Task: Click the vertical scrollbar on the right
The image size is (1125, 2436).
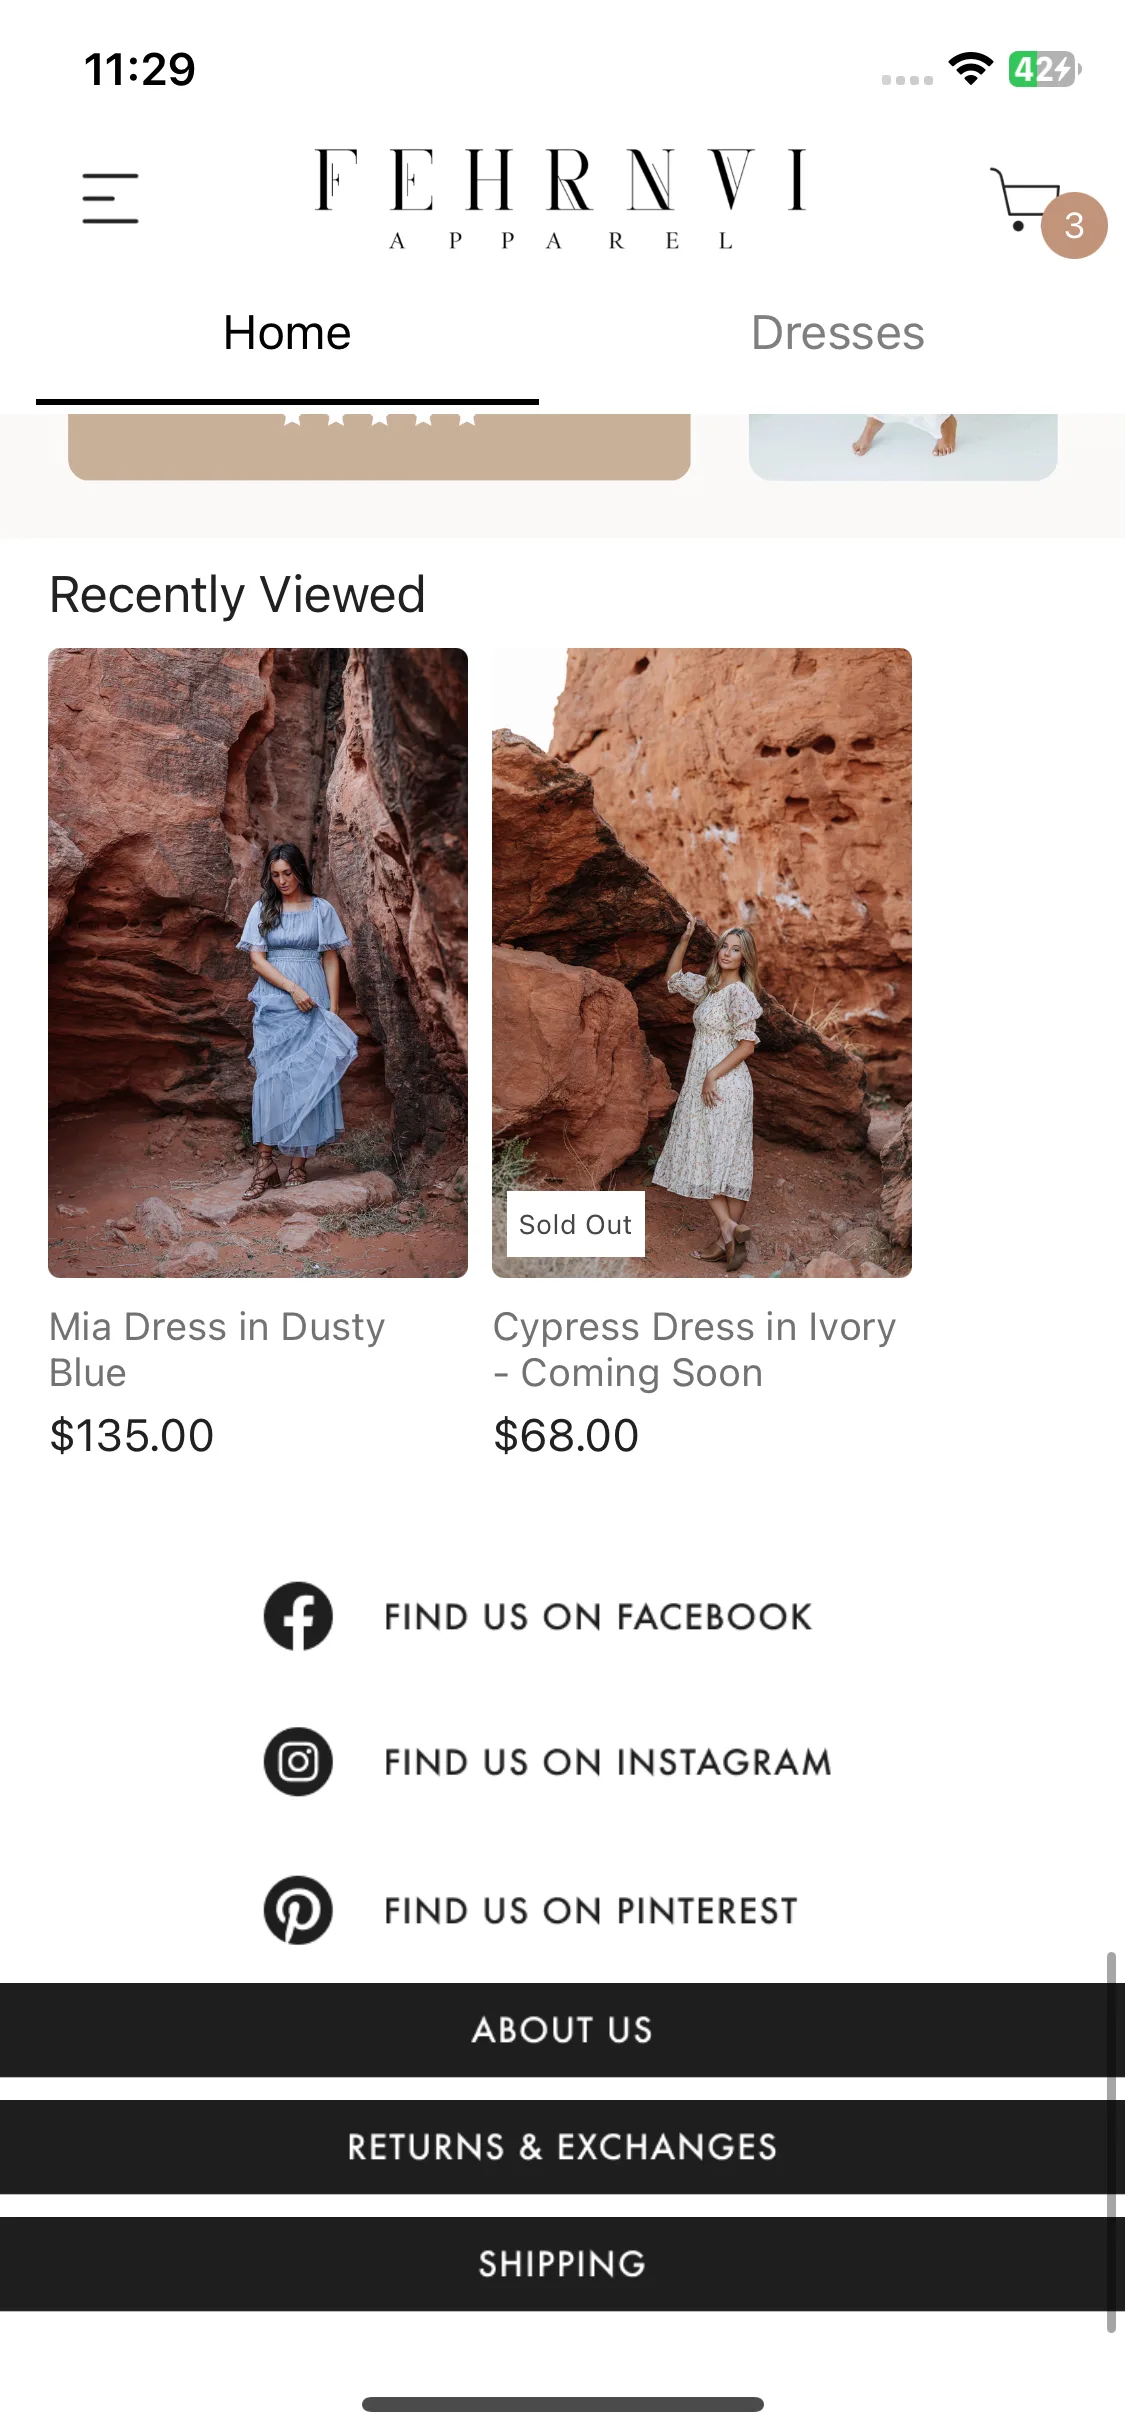Action: (1111, 2140)
